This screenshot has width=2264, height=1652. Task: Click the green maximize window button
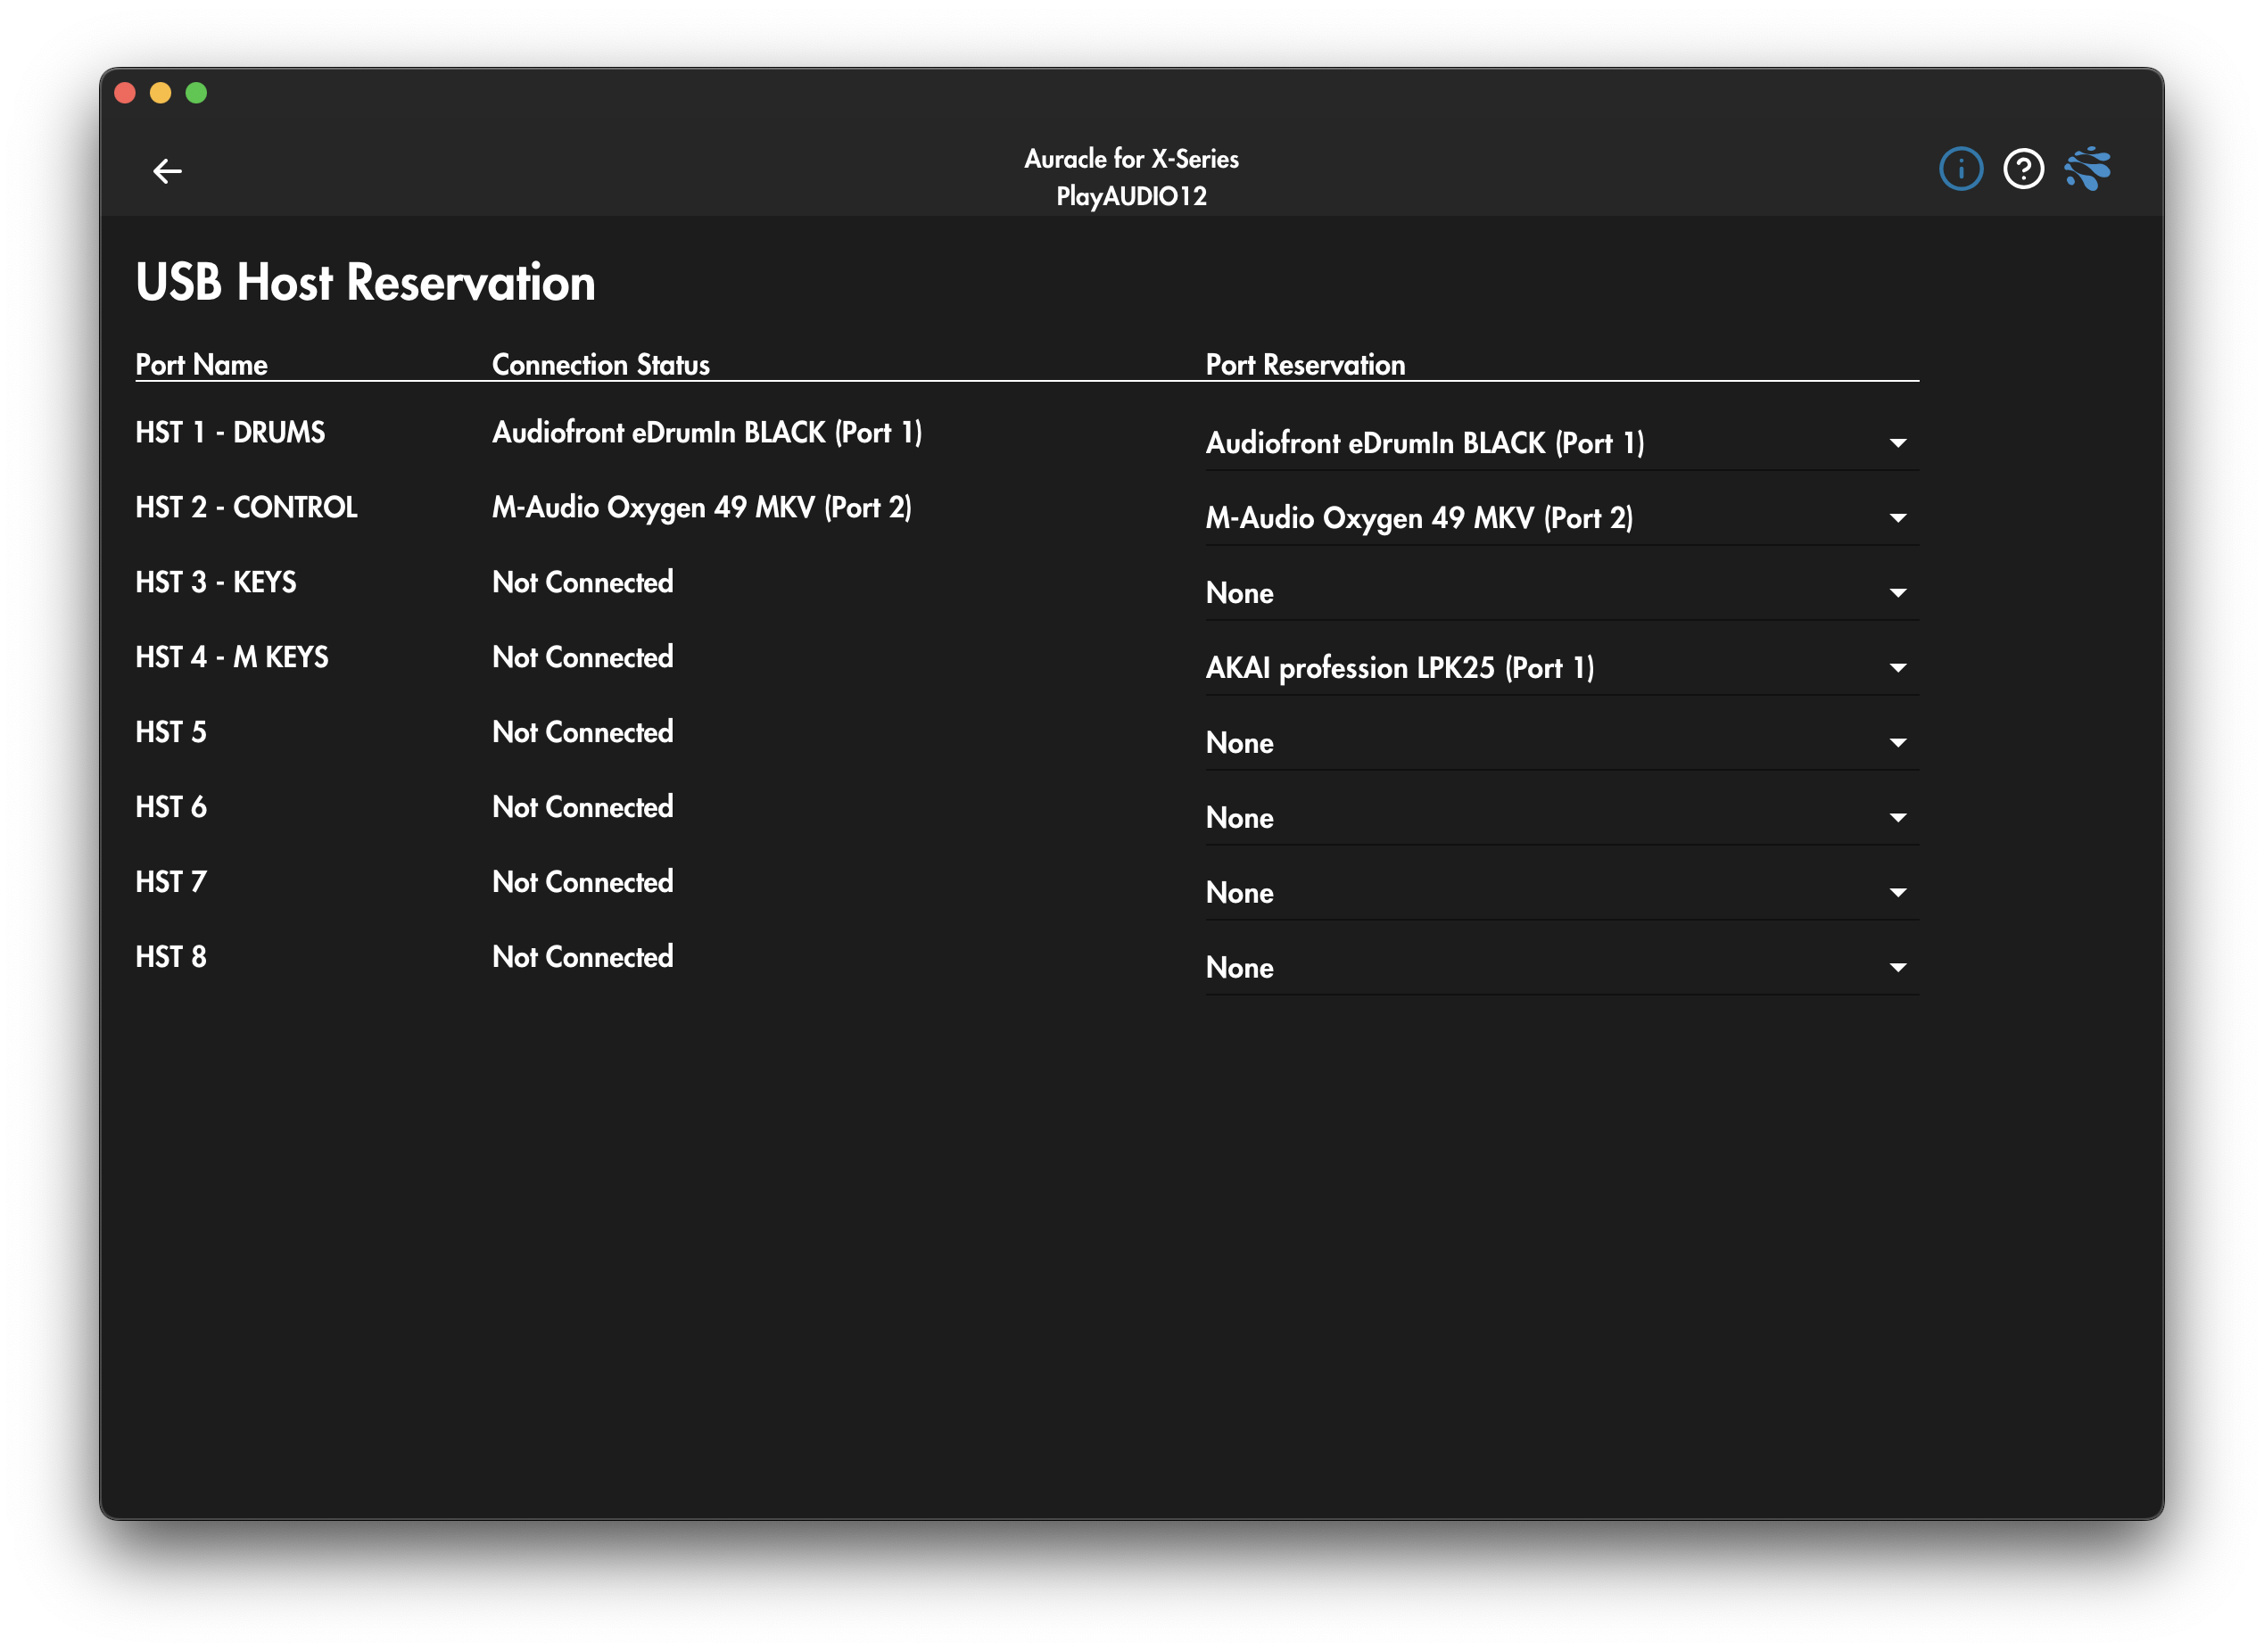196,93
